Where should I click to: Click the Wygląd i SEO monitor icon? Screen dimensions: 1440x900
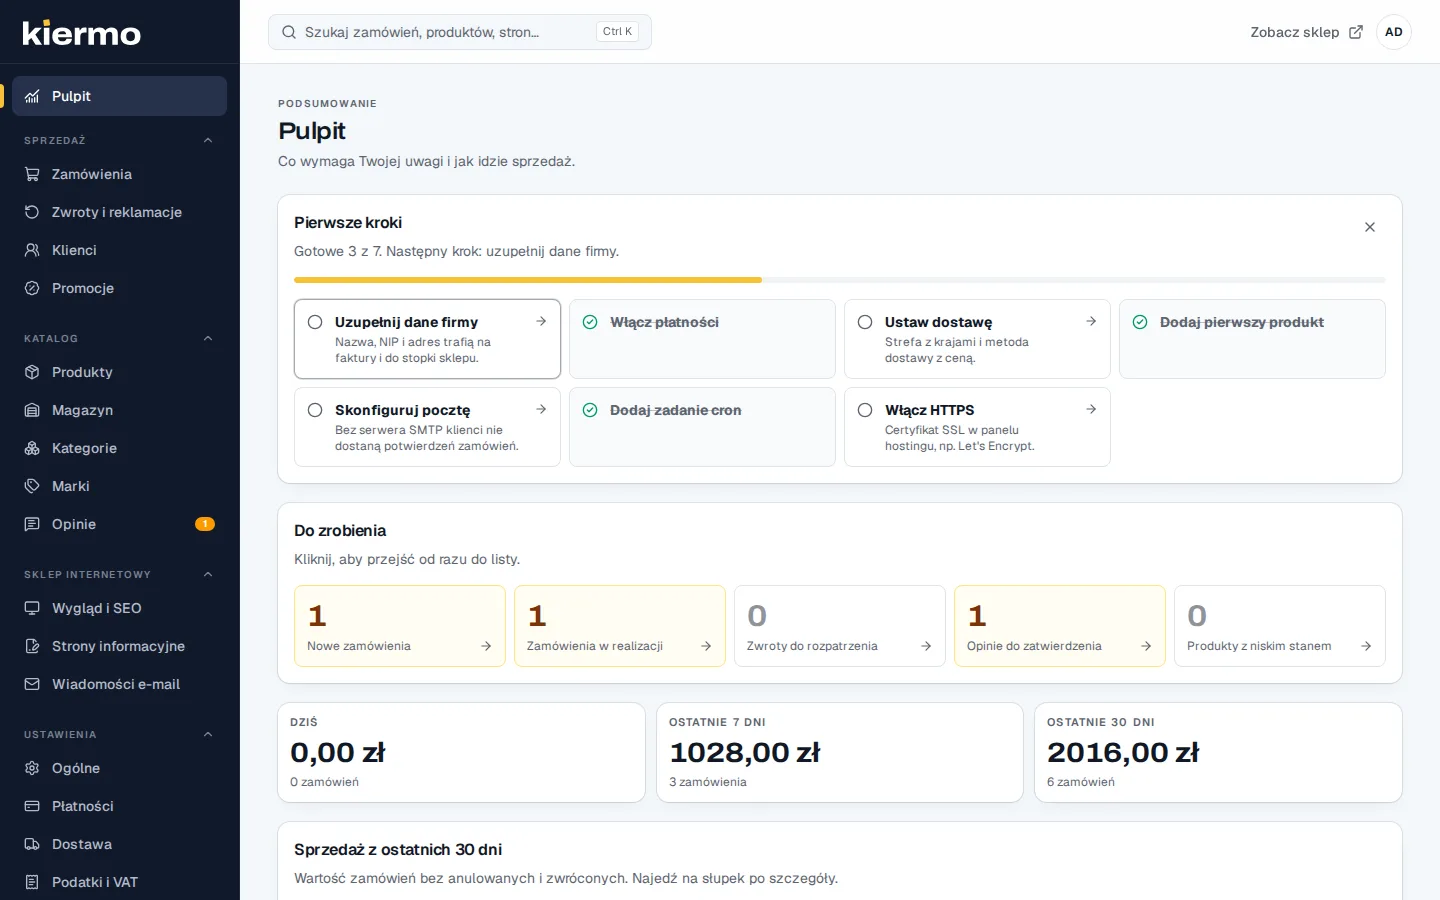coord(32,608)
